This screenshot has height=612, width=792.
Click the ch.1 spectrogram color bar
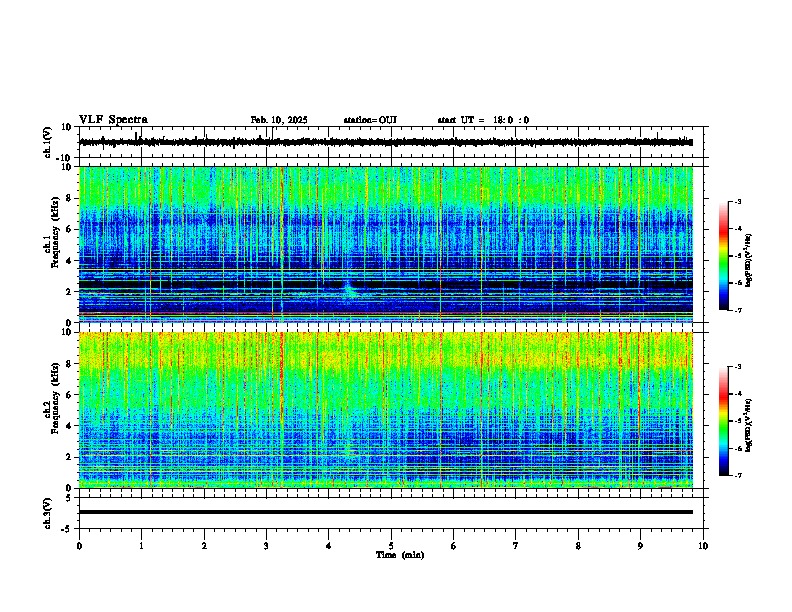pyautogui.click(x=724, y=256)
